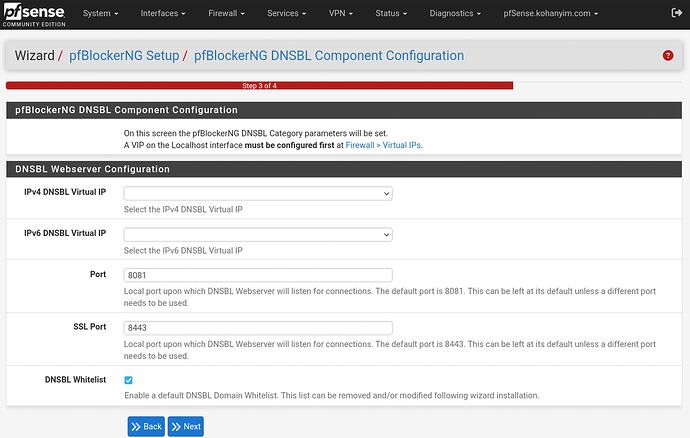Click 'Select the IPv6 DNSBL Virtual IP' help text
This screenshot has width=690, height=438.
point(183,250)
